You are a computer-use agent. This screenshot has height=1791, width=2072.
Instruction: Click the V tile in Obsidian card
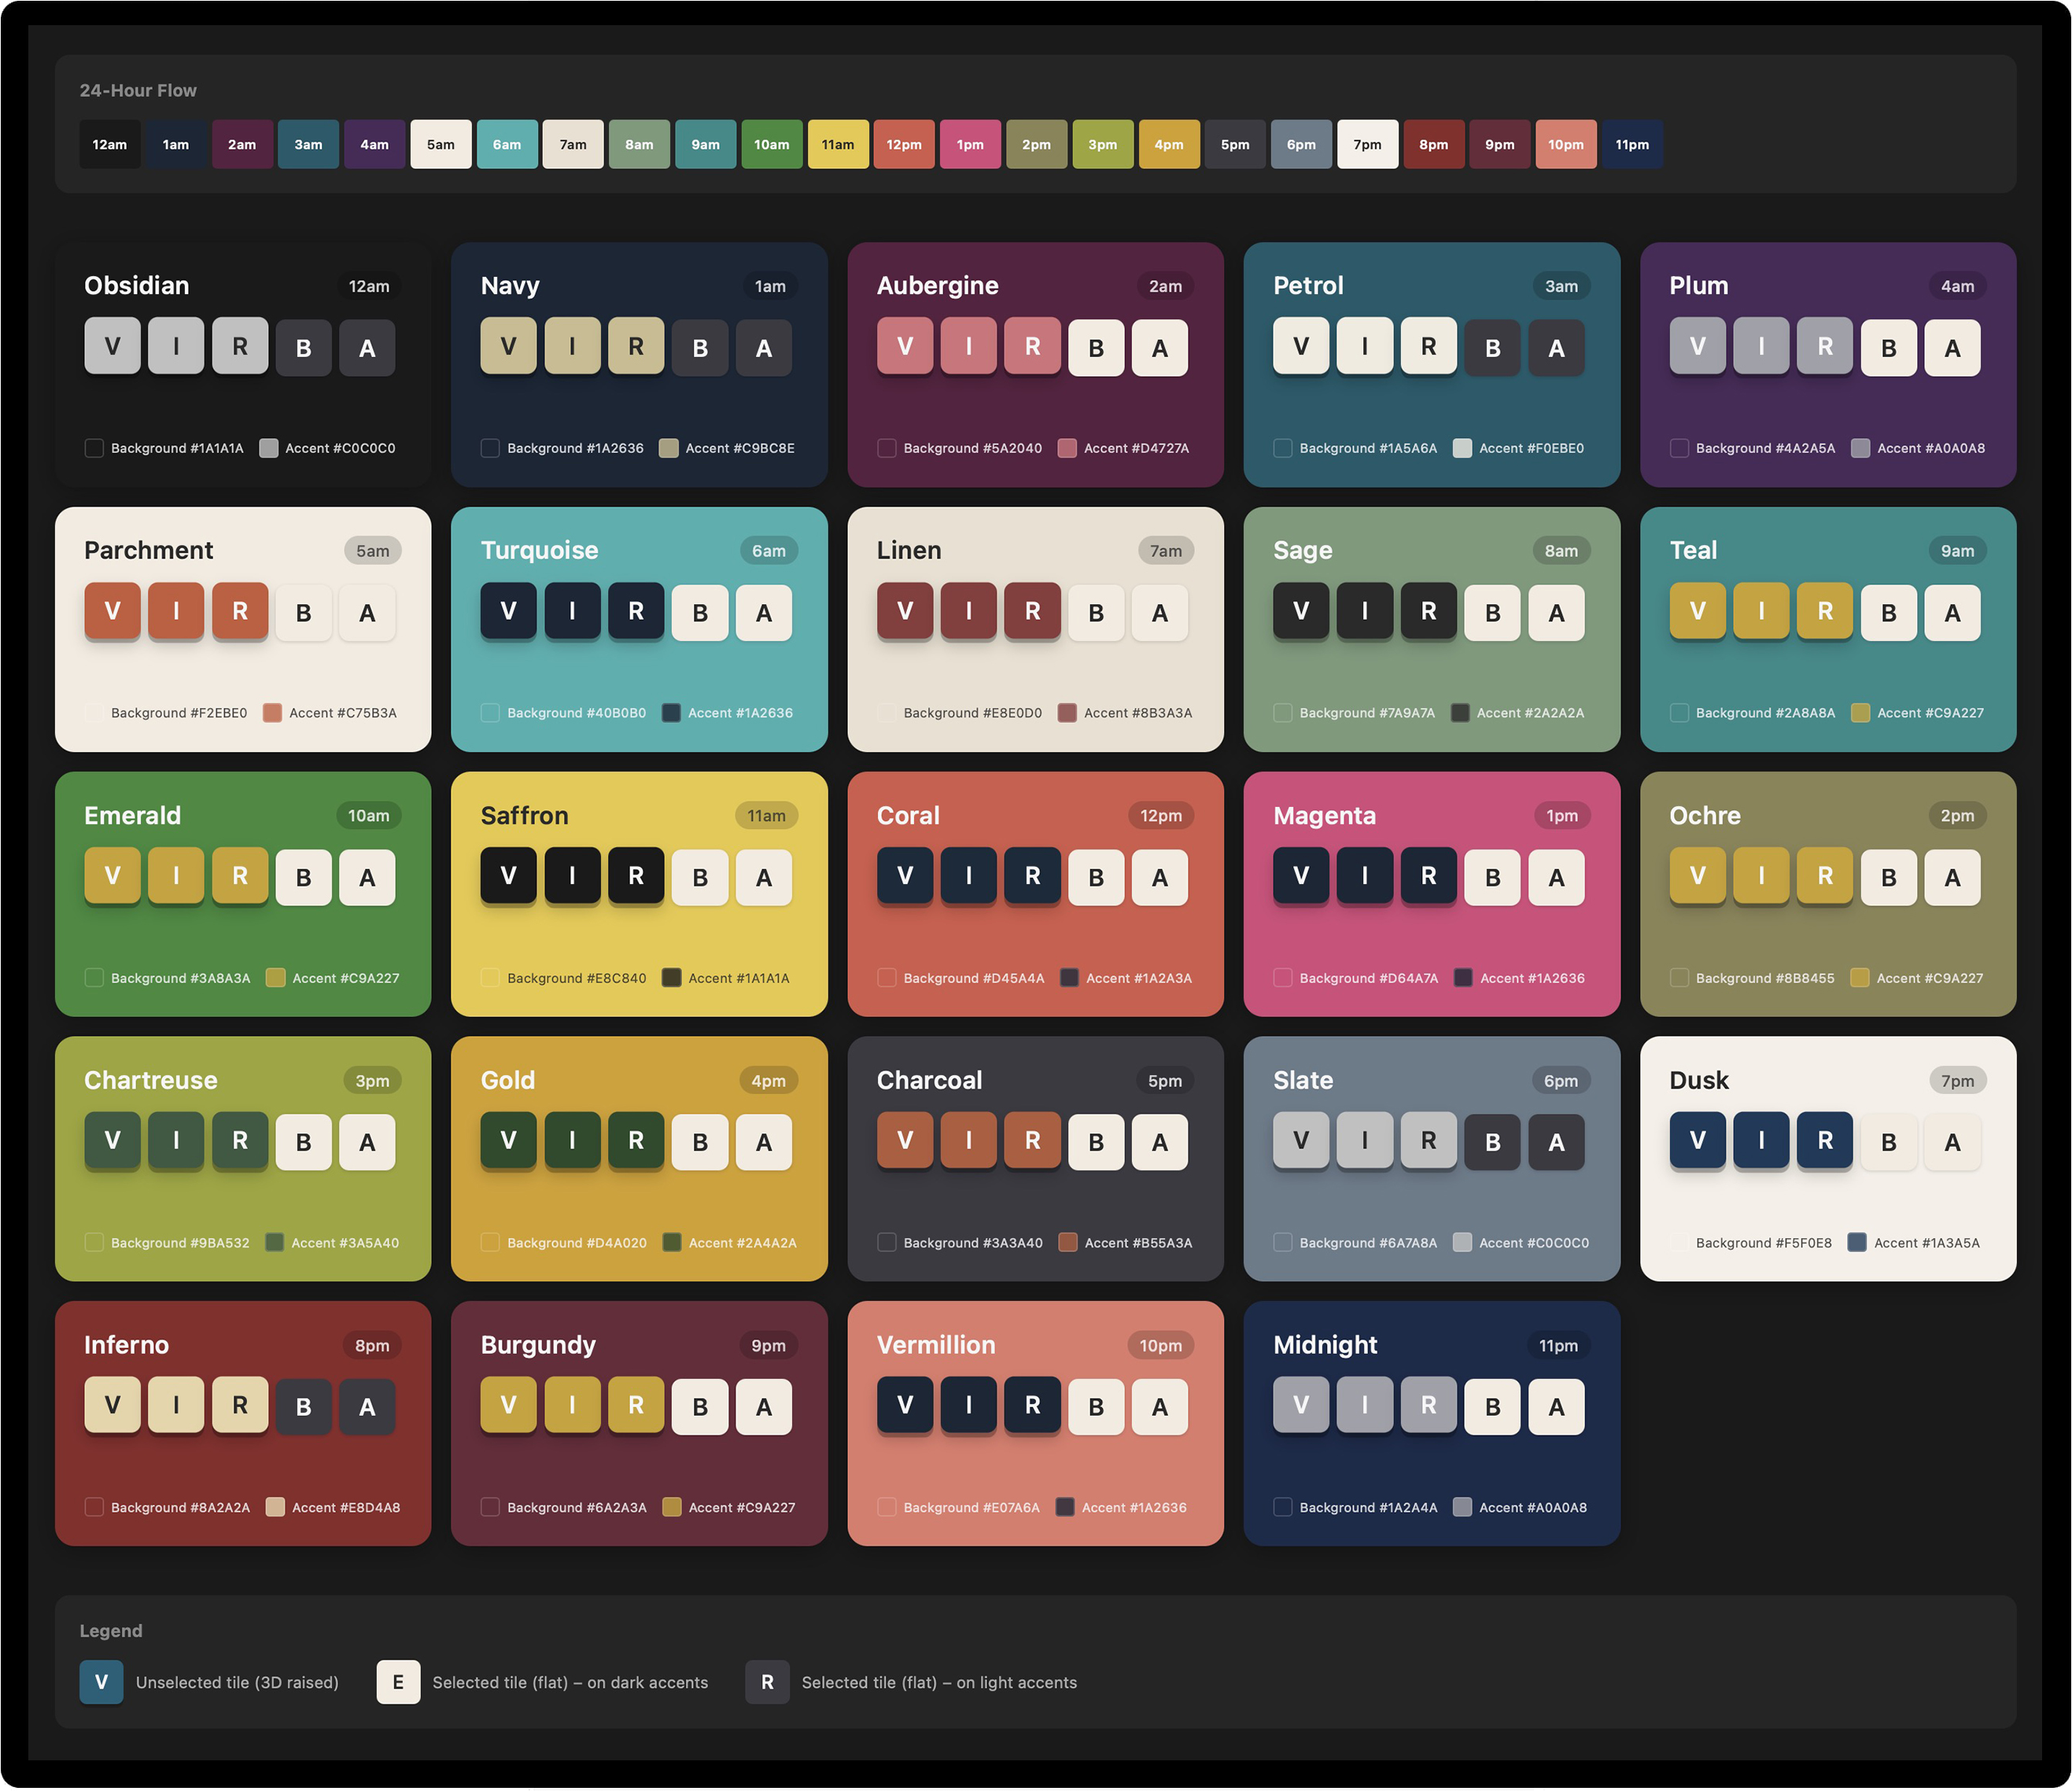(112, 346)
